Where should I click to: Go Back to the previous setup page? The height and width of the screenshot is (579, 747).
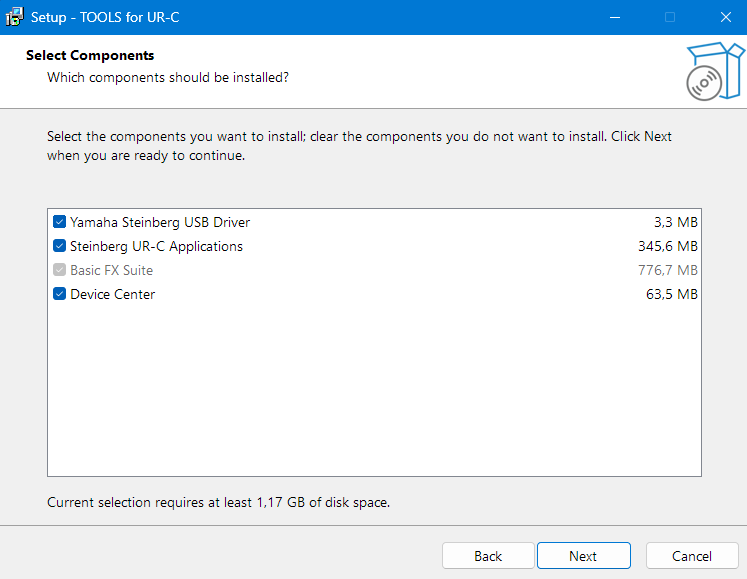(x=488, y=556)
